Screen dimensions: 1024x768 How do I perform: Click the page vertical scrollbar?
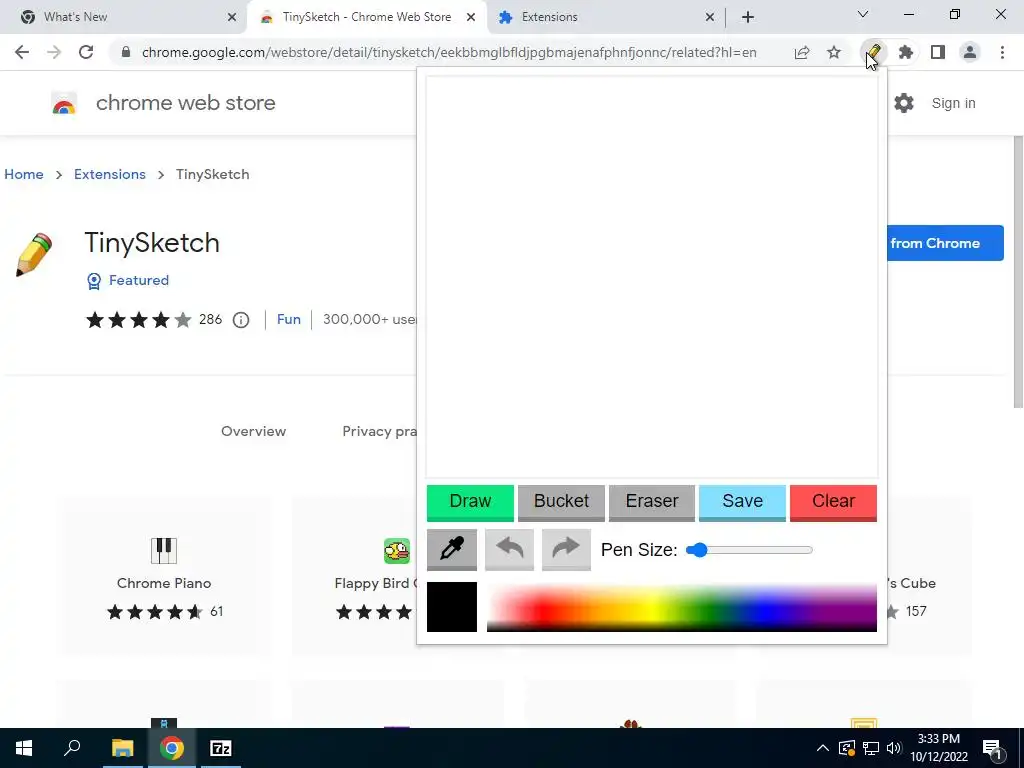coord(1018,272)
